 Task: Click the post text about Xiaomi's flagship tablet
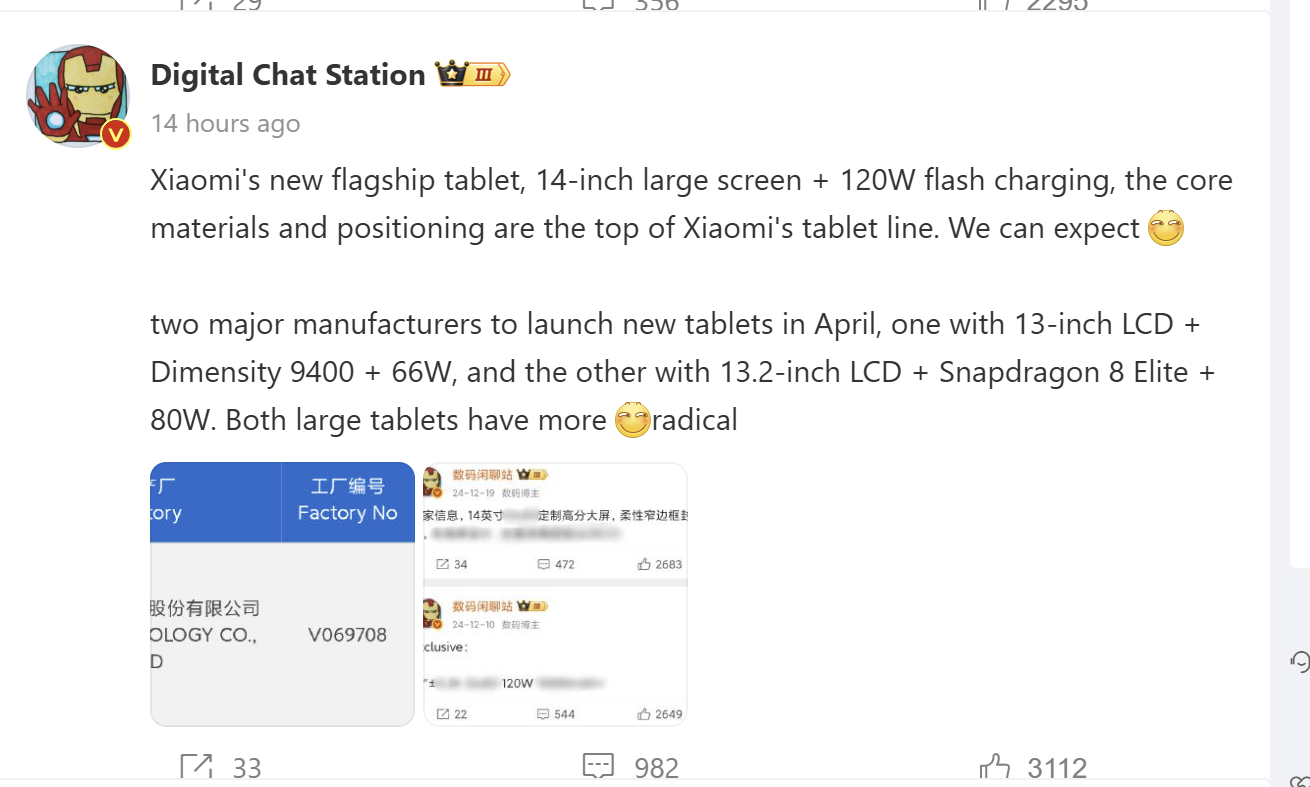pyautogui.click(x=690, y=204)
